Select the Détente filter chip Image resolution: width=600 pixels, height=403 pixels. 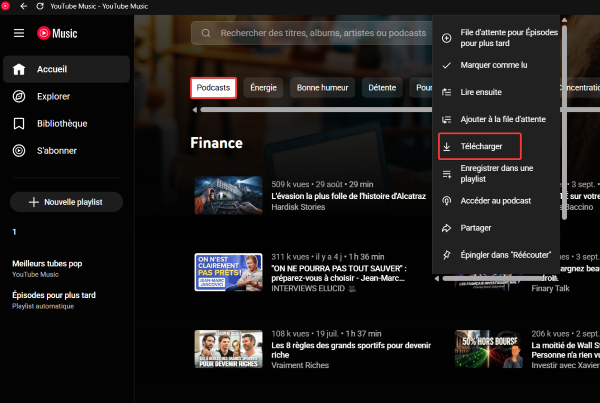(382, 88)
